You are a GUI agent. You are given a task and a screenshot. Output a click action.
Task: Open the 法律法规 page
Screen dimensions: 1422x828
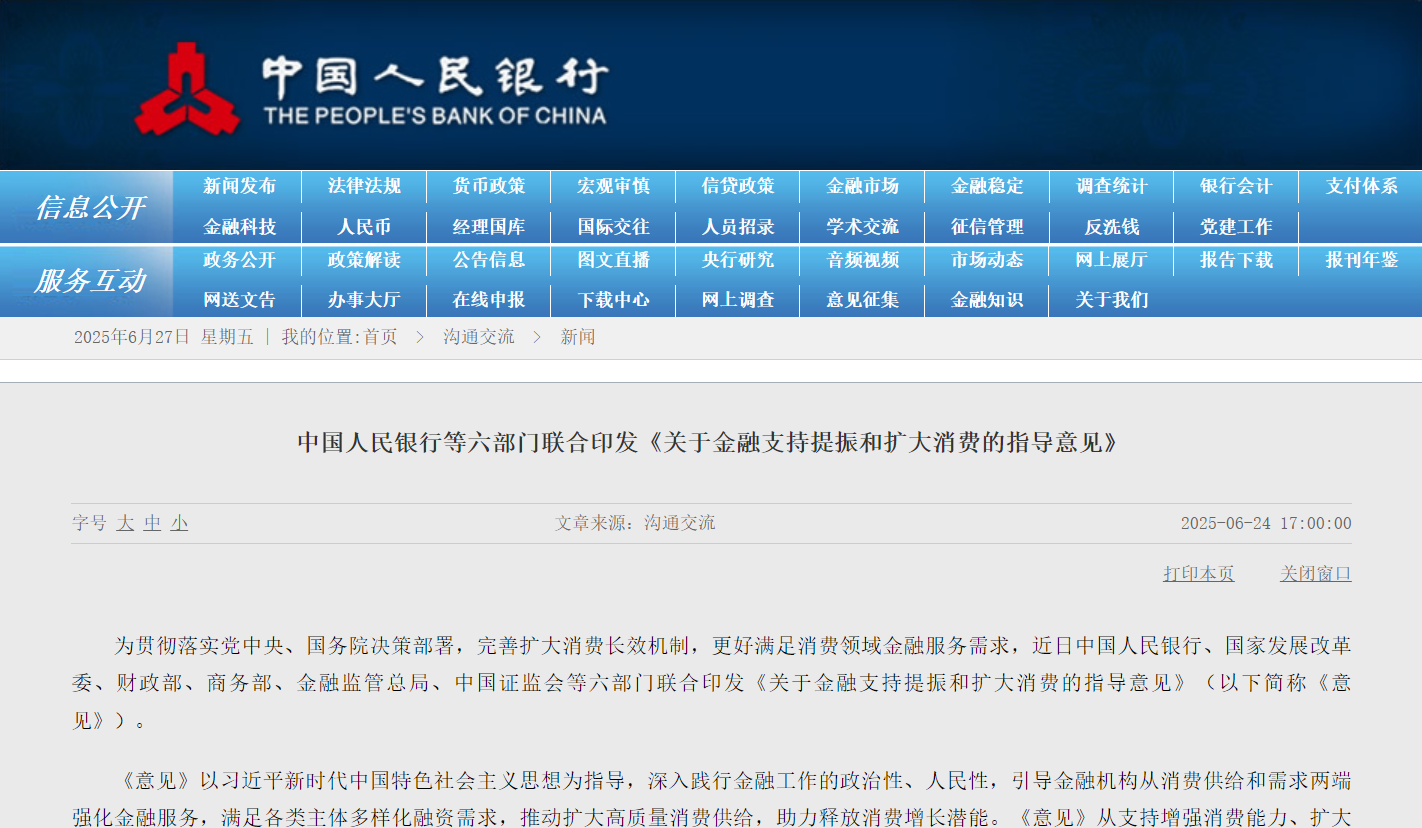tap(362, 186)
